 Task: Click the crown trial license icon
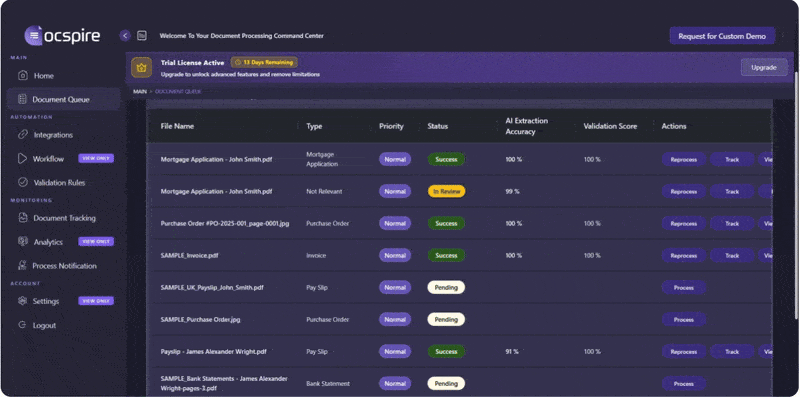[x=141, y=67]
